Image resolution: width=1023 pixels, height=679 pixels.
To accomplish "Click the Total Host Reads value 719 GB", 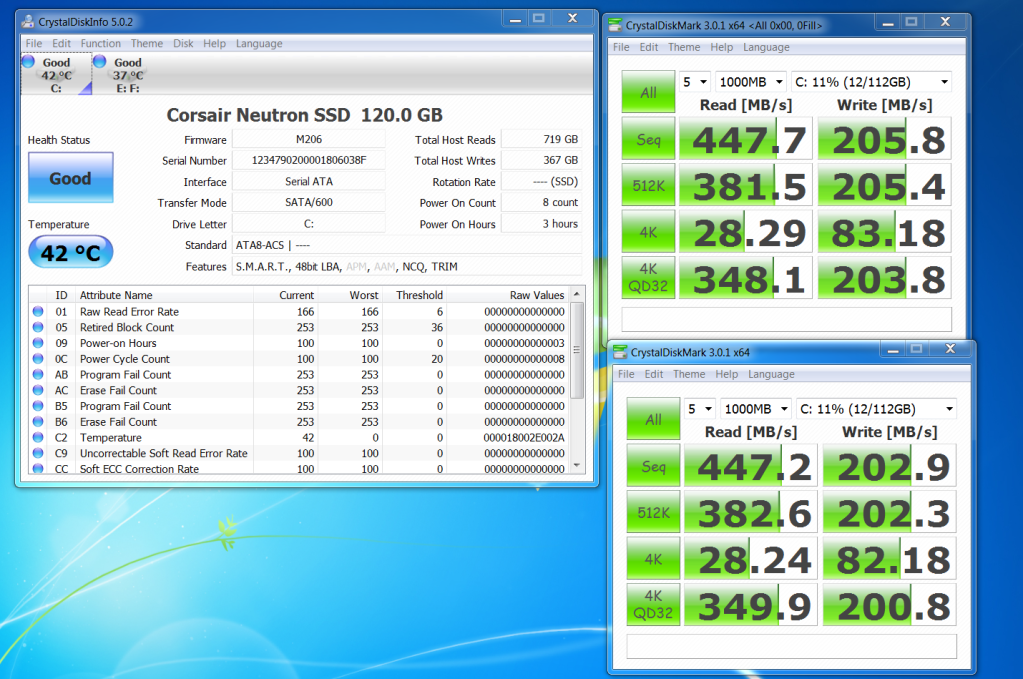I will pos(541,139).
